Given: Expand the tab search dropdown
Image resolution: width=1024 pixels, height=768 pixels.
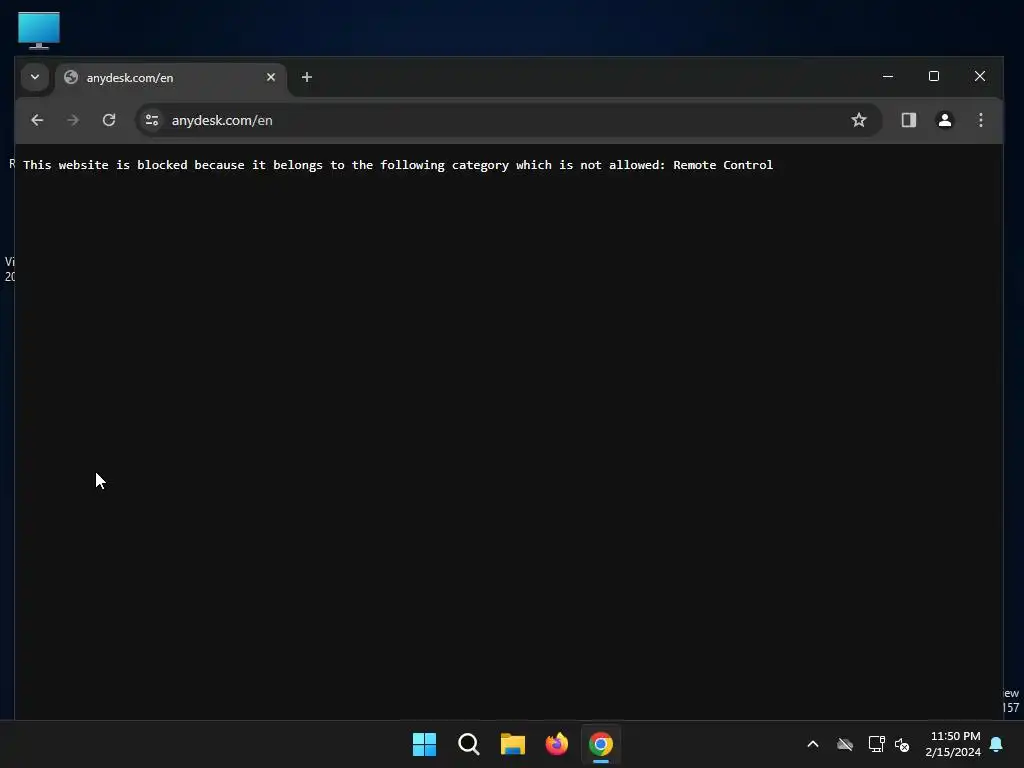Looking at the screenshot, I should tap(35, 77).
